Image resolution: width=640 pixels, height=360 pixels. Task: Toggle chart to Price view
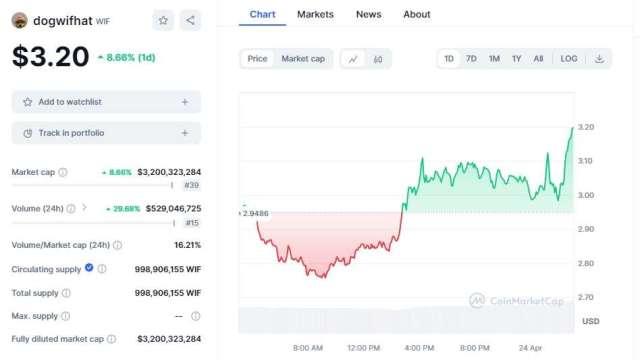coord(257,59)
